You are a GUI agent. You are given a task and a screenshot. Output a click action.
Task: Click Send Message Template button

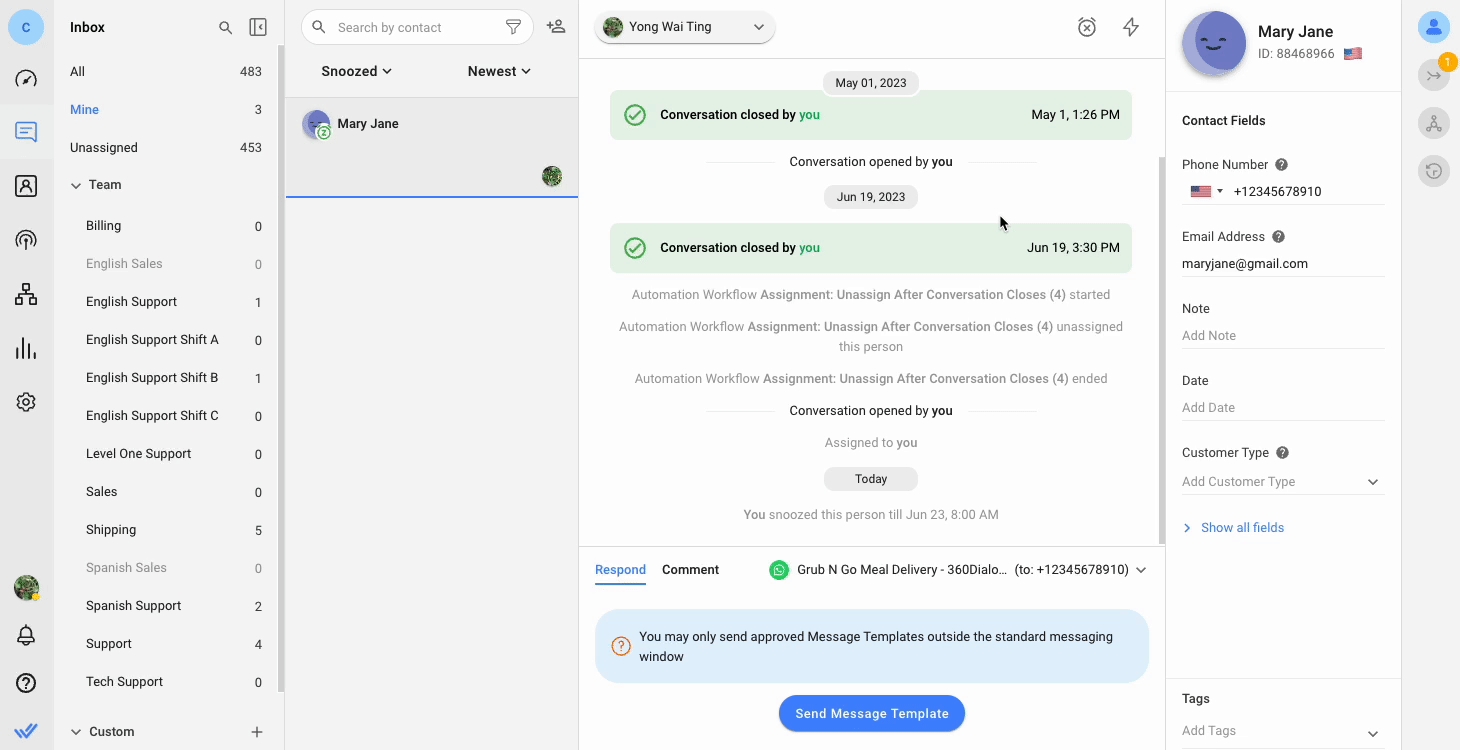871,714
